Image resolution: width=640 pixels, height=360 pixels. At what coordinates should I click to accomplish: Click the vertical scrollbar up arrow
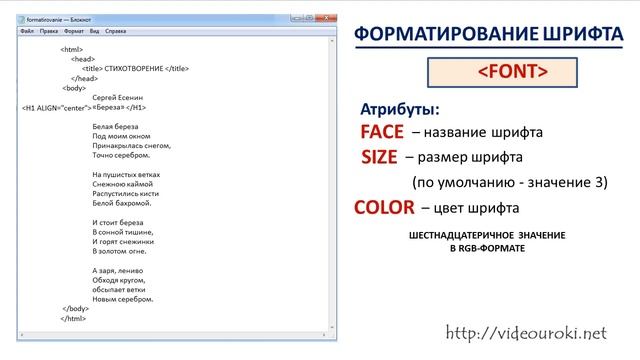tap(332, 41)
